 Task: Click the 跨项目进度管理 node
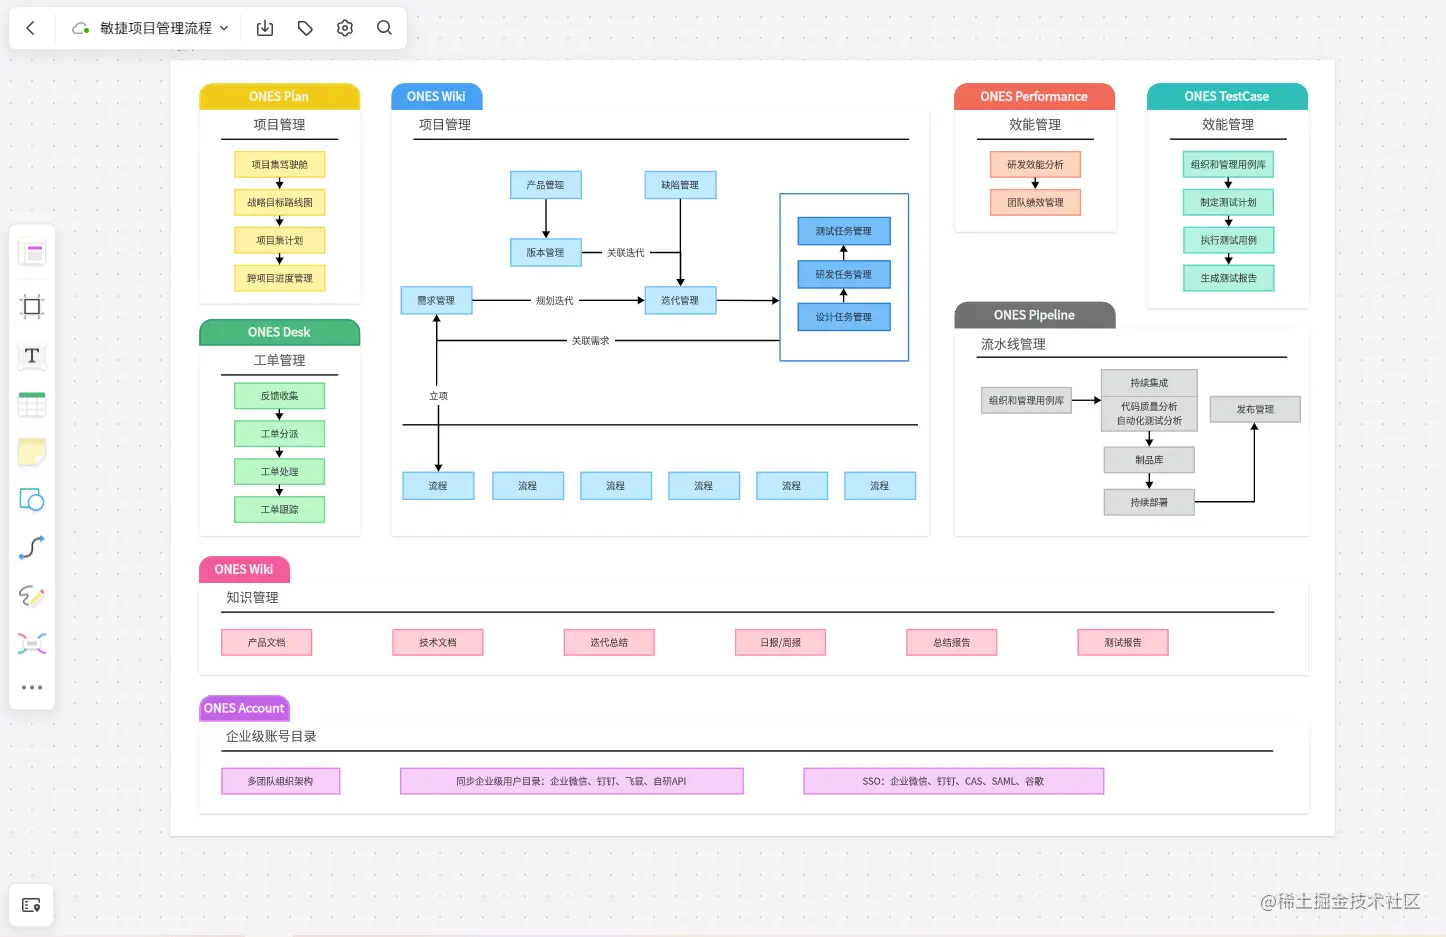(279, 278)
